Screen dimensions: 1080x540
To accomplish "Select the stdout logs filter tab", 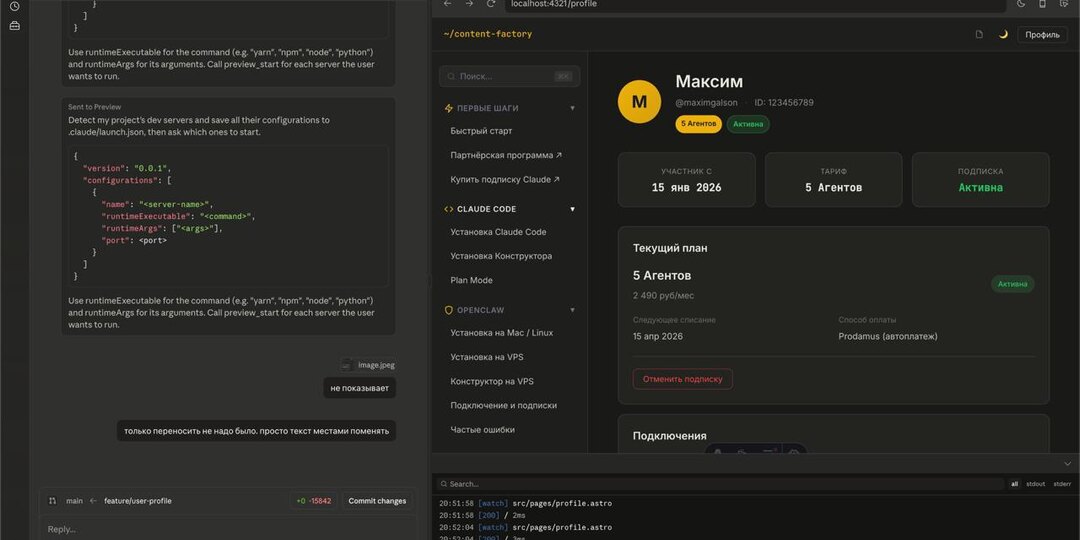I will pyautogui.click(x=1035, y=484).
